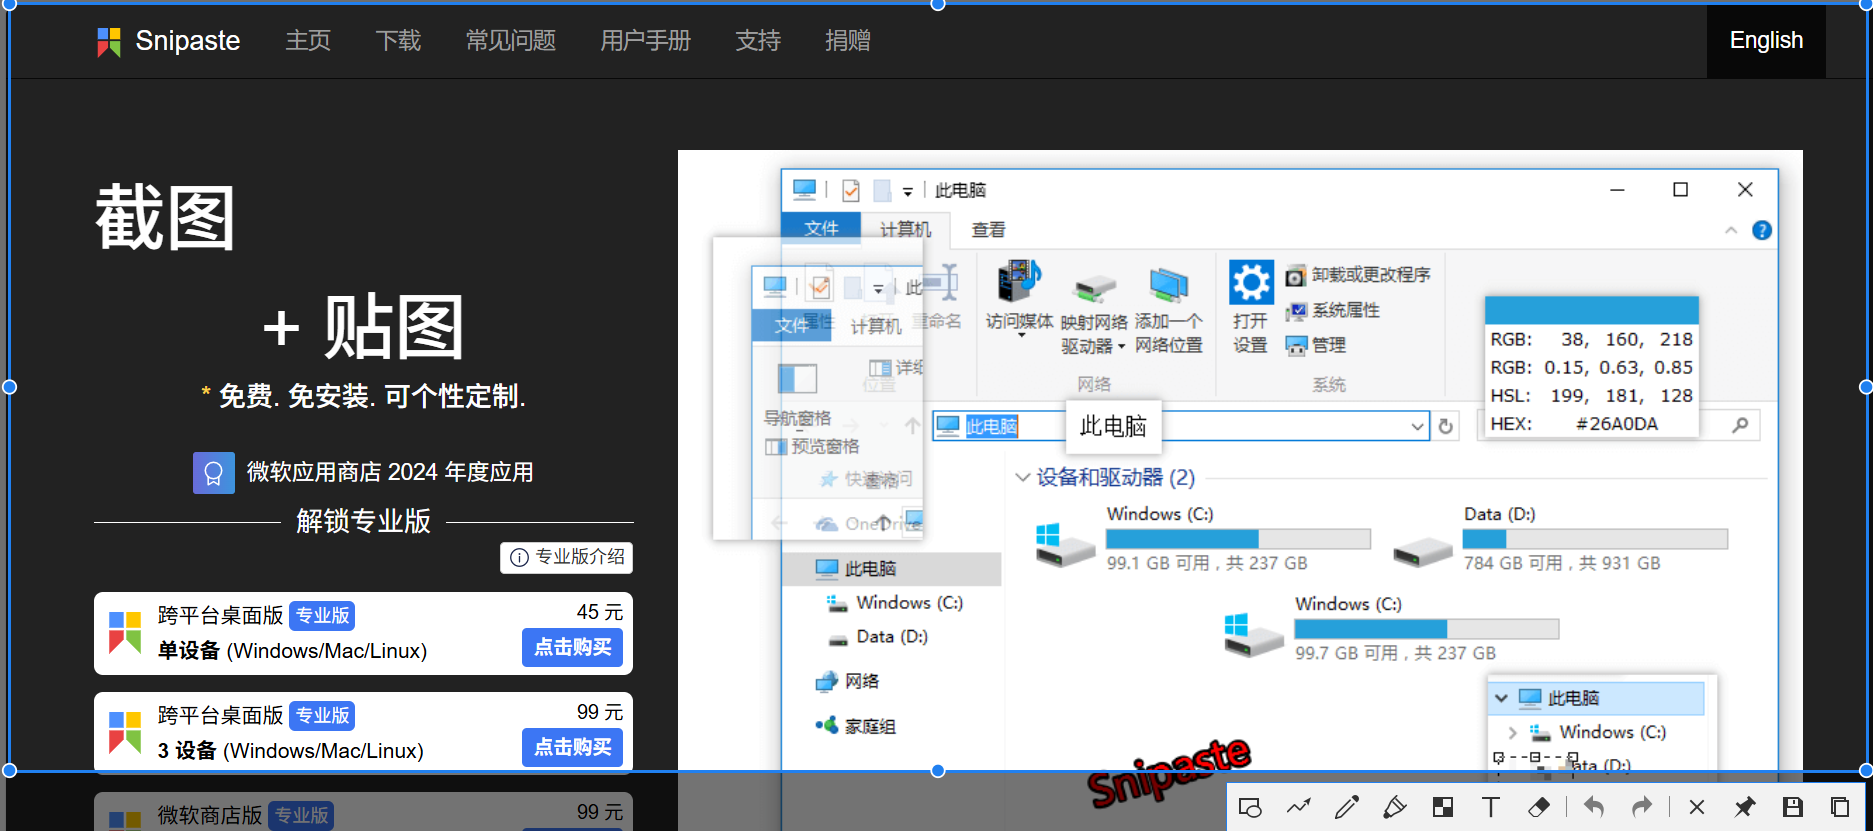This screenshot has height=831, width=1873.
Task: Switch to the 计算机 ribbon tab
Action: point(905,230)
